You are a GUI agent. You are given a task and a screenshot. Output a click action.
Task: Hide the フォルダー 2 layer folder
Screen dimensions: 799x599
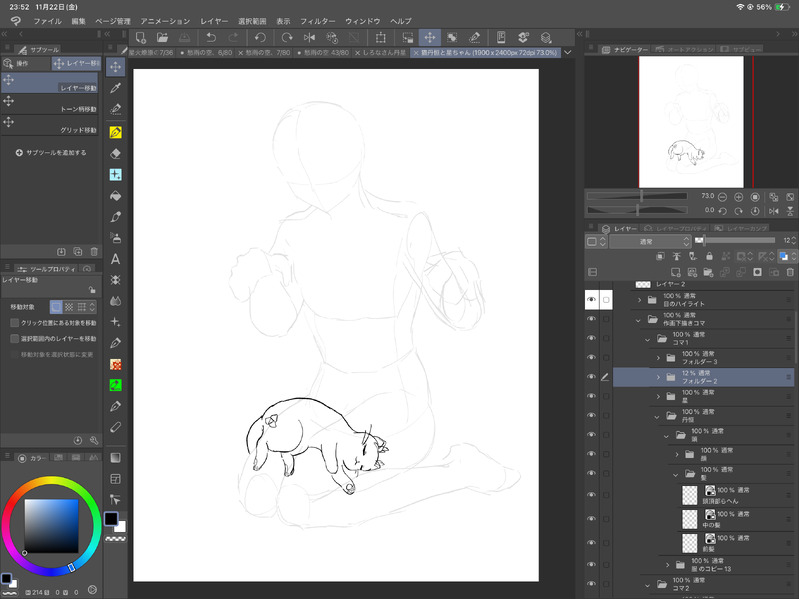pos(591,378)
